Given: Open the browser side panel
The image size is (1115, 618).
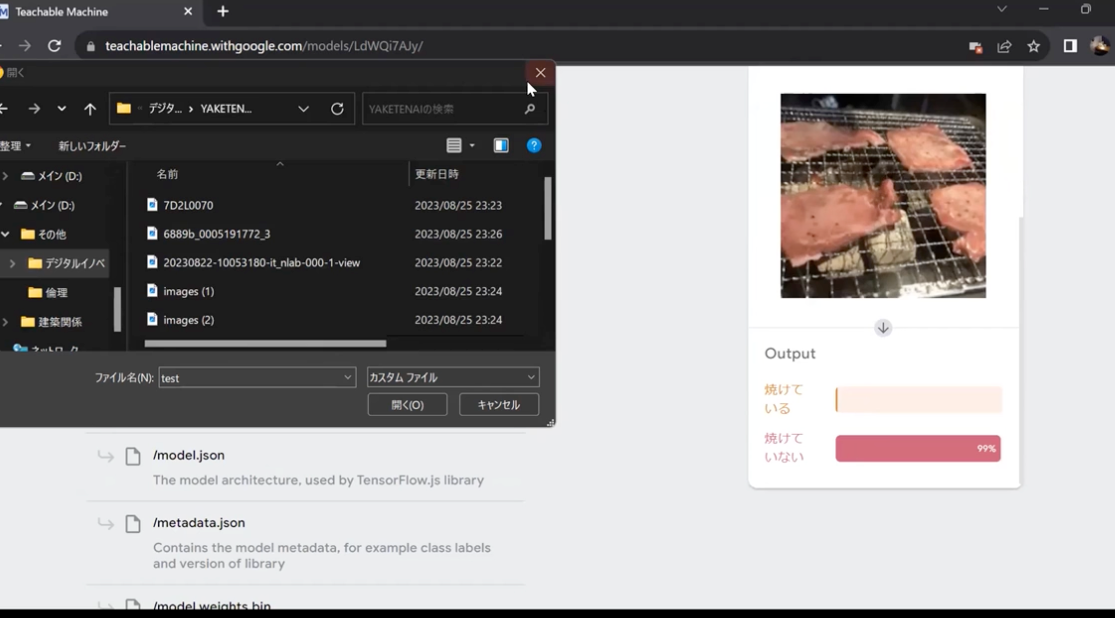Looking at the screenshot, I should click(1069, 46).
